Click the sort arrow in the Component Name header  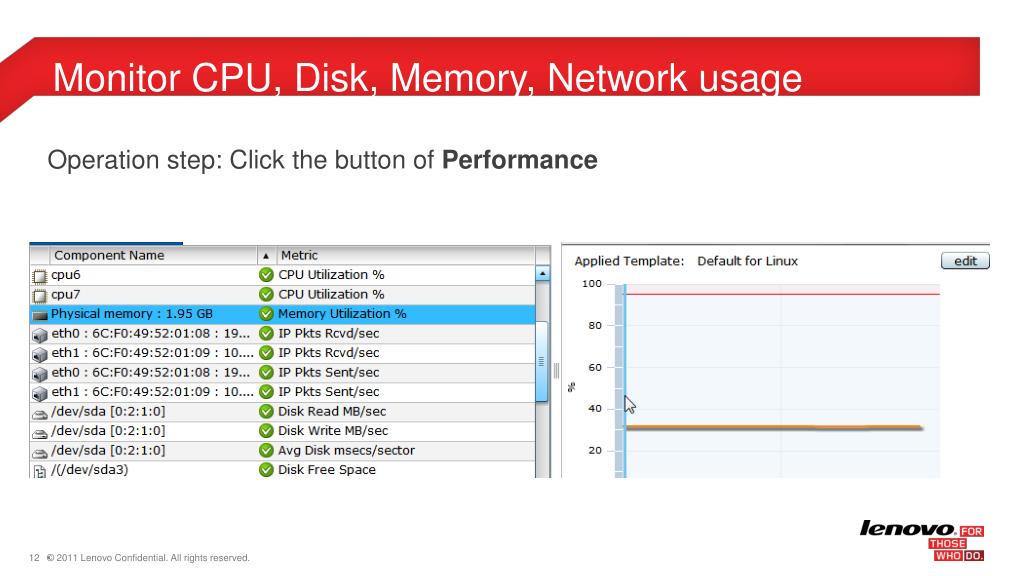click(x=265, y=256)
